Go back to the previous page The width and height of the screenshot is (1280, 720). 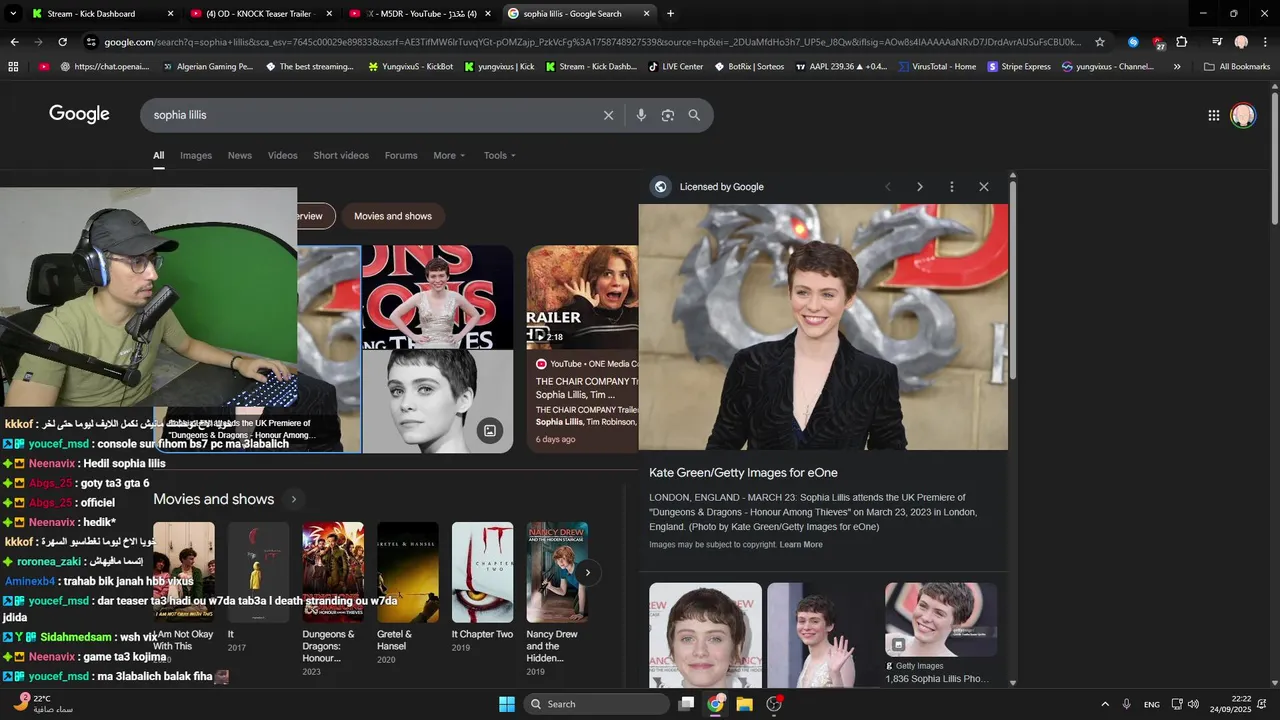[14, 42]
